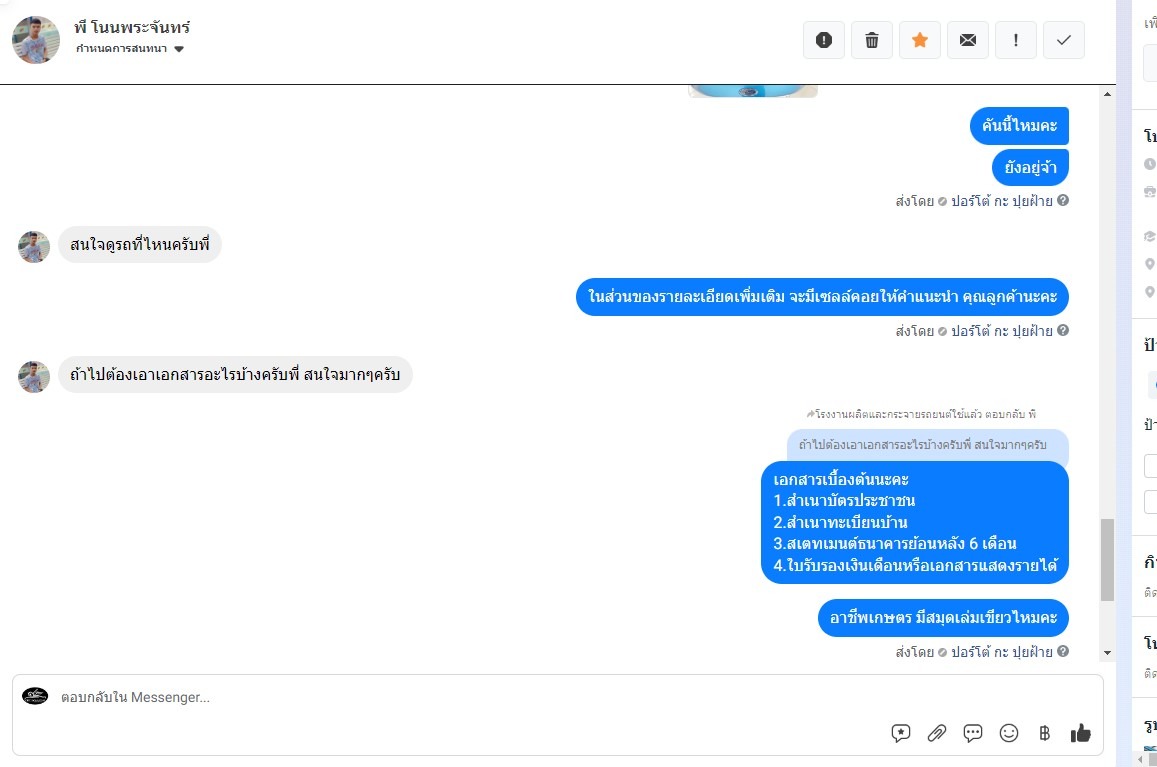Image resolution: width=1157 pixels, height=767 pixels.
Task: Send a thumbs-up like
Action: tap(1080, 733)
